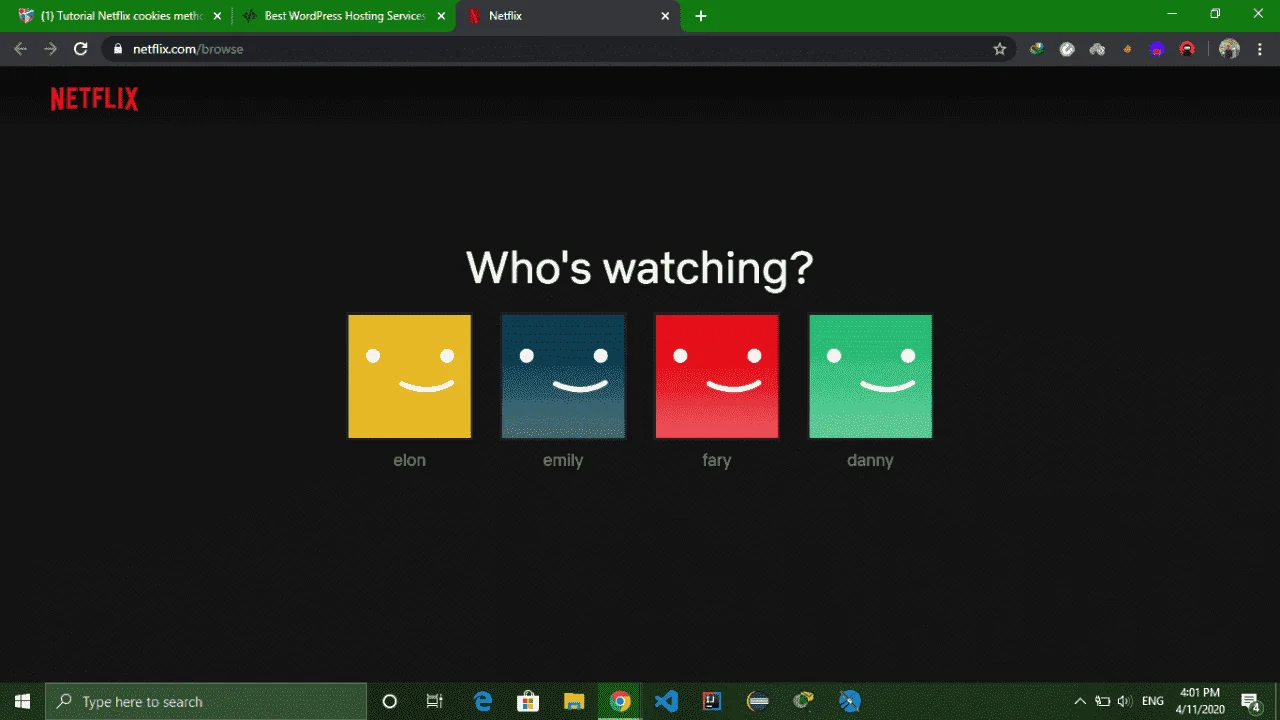Pick the red fary profile avatar
The width and height of the screenshot is (1280, 720).
point(717,376)
